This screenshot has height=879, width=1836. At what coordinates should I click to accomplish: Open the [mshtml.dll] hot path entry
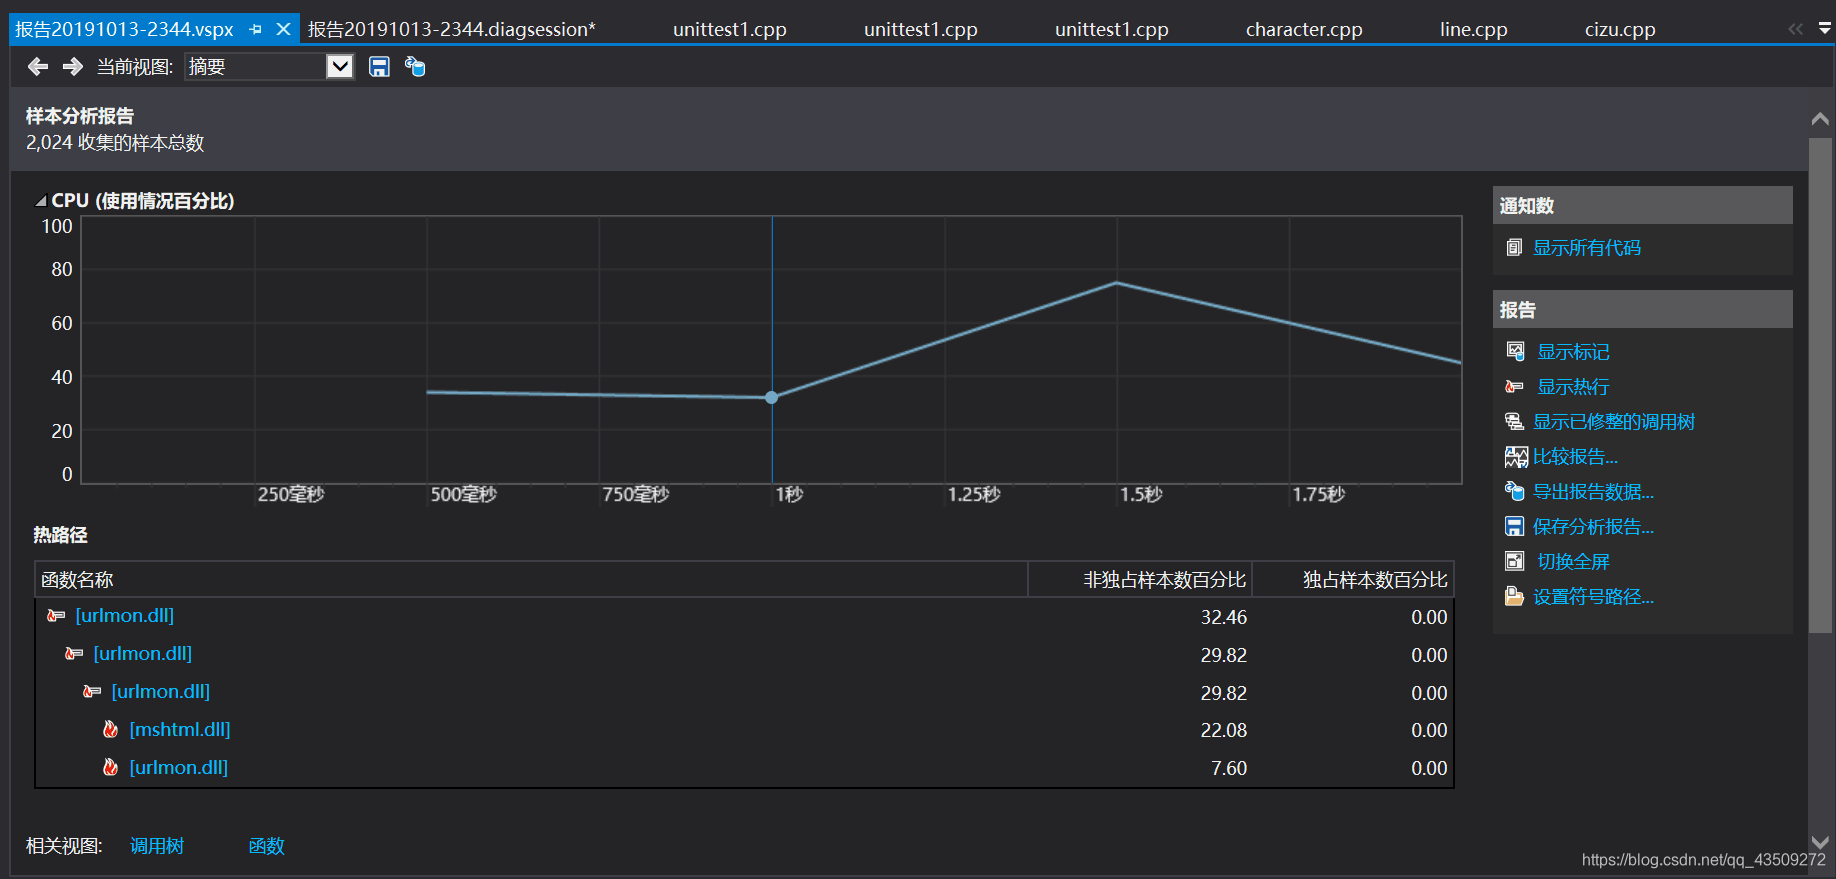click(180, 729)
